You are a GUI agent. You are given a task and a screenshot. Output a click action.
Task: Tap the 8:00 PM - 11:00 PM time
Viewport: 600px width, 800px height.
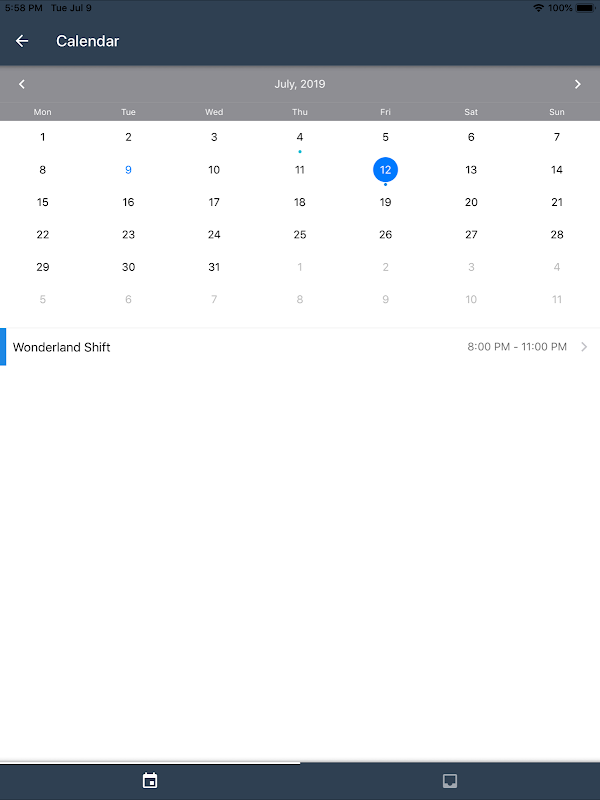(517, 347)
